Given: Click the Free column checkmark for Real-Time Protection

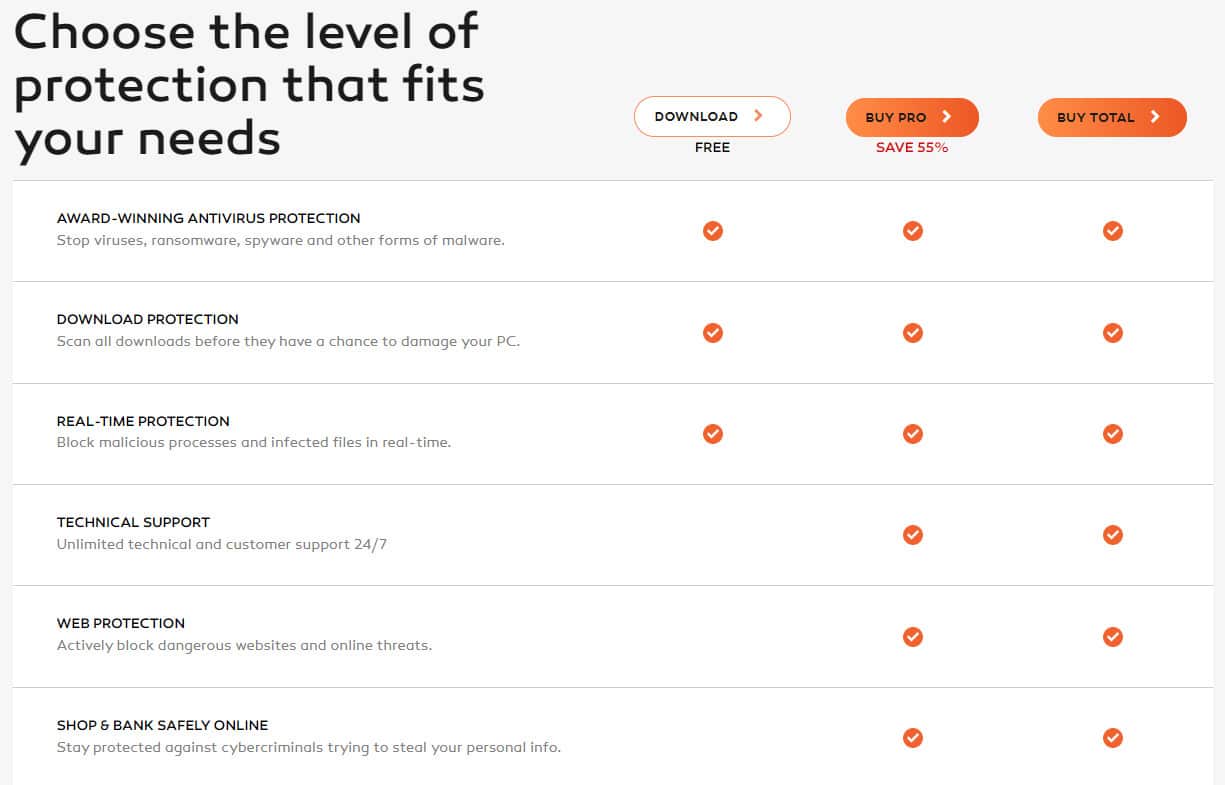Looking at the screenshot, I should tap(713, 434).
